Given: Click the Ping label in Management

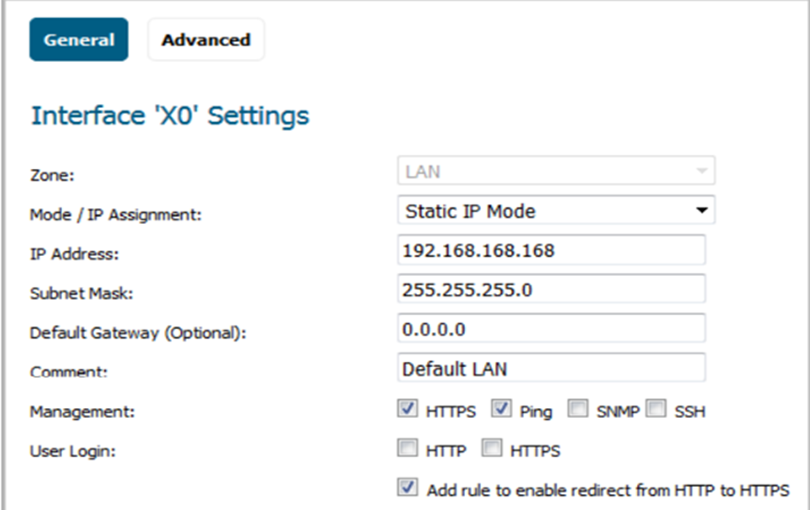Looking at the screenshot, I should pyautogui.click(x=536, y=412).
